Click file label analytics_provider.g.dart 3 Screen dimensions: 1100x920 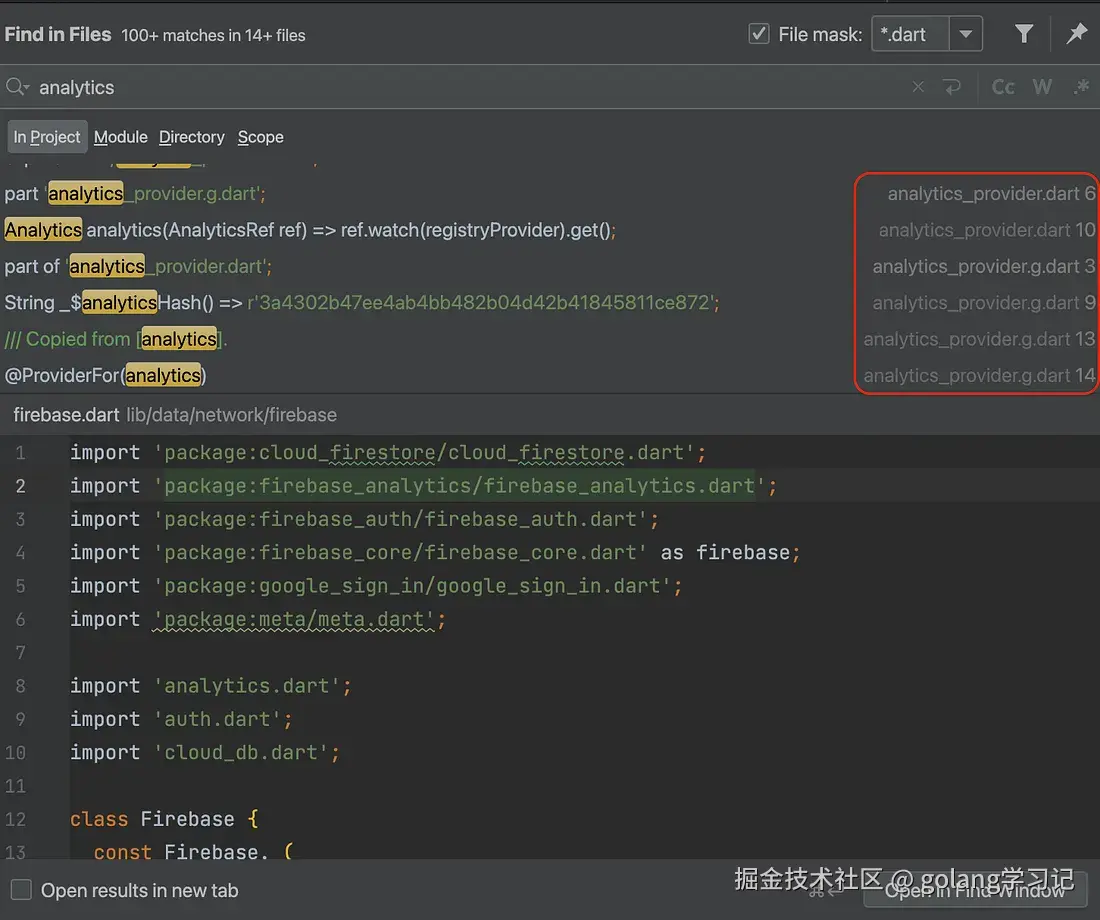pos(984,267)
